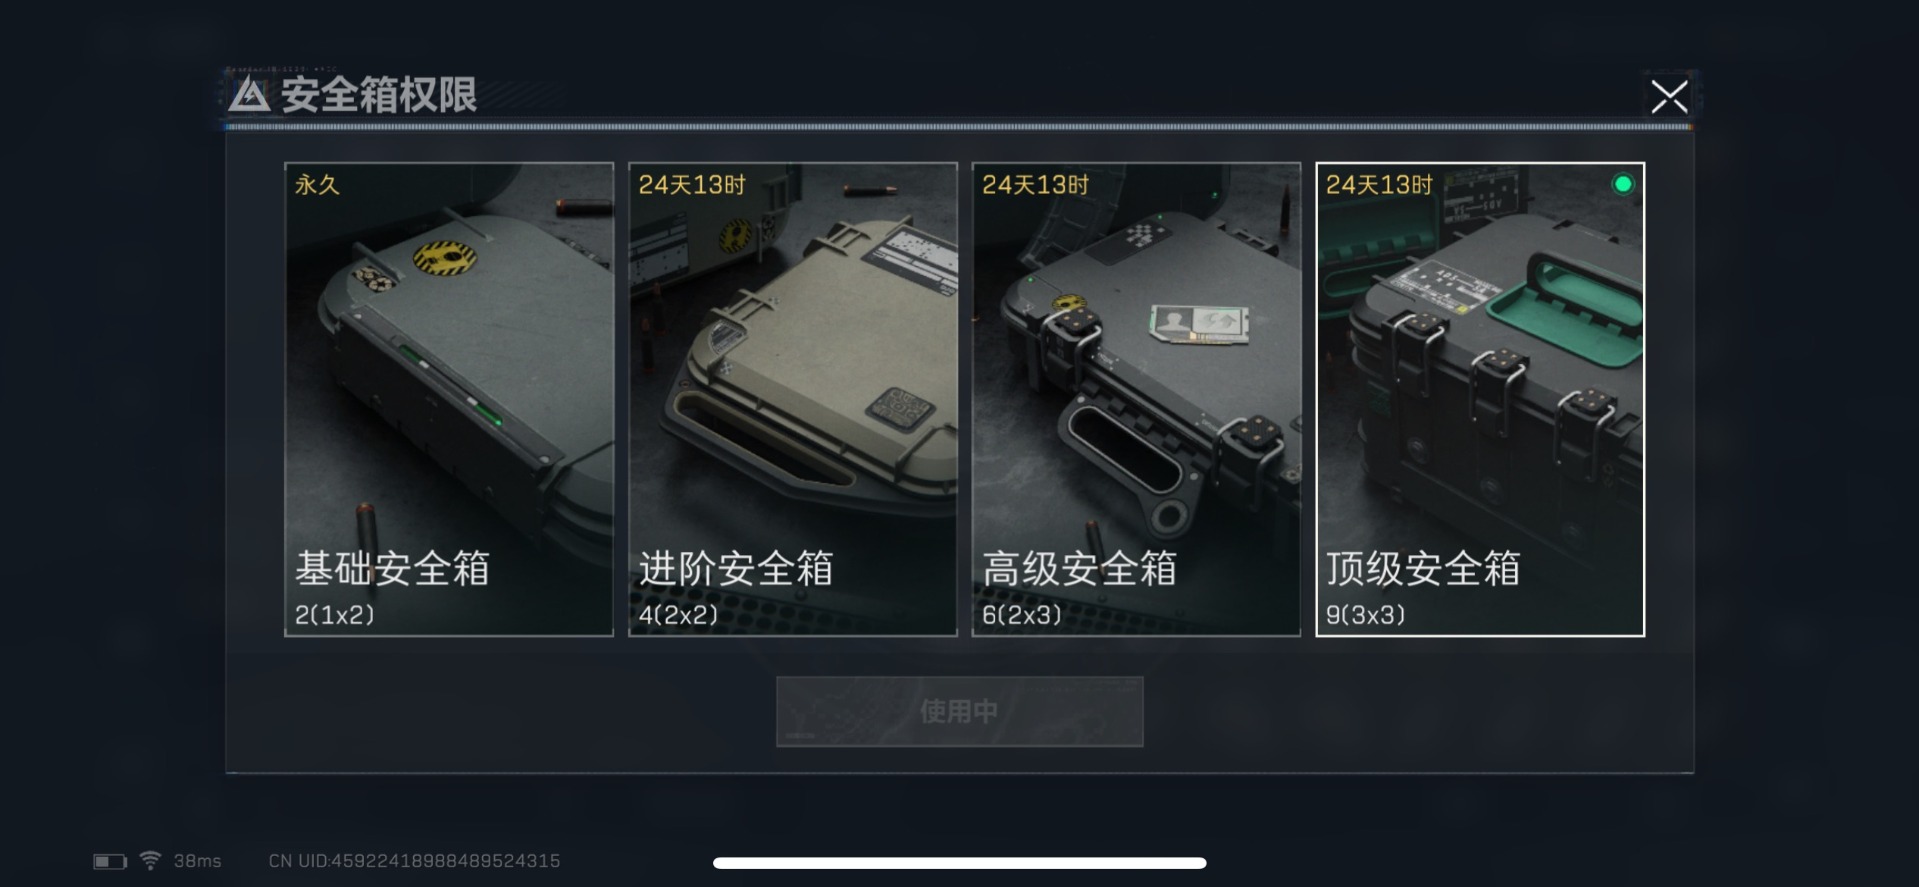The width and height of the screenshot is (1919, 887).
Task: Click the 2(1x2) capacity label
Action: 335,615
